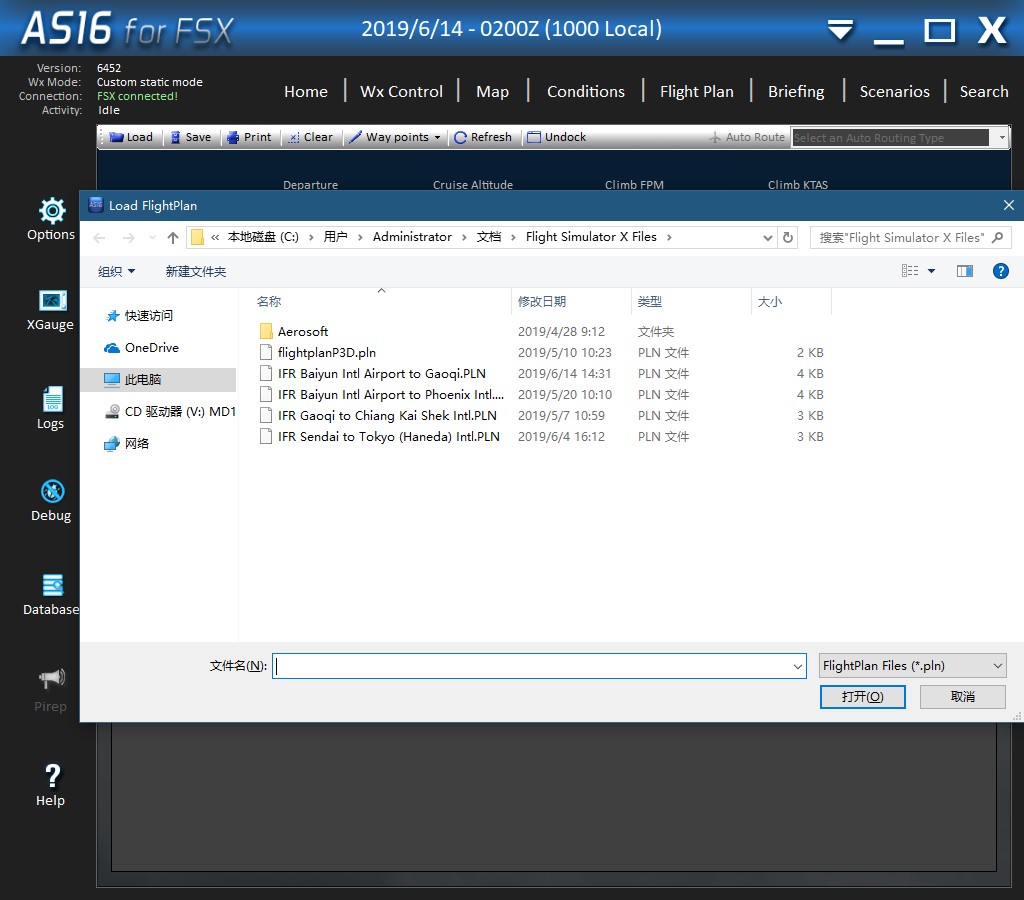1024x900 pixels.
Task: Open the 组织 dropdown menu
Action: tap(116, 272)
